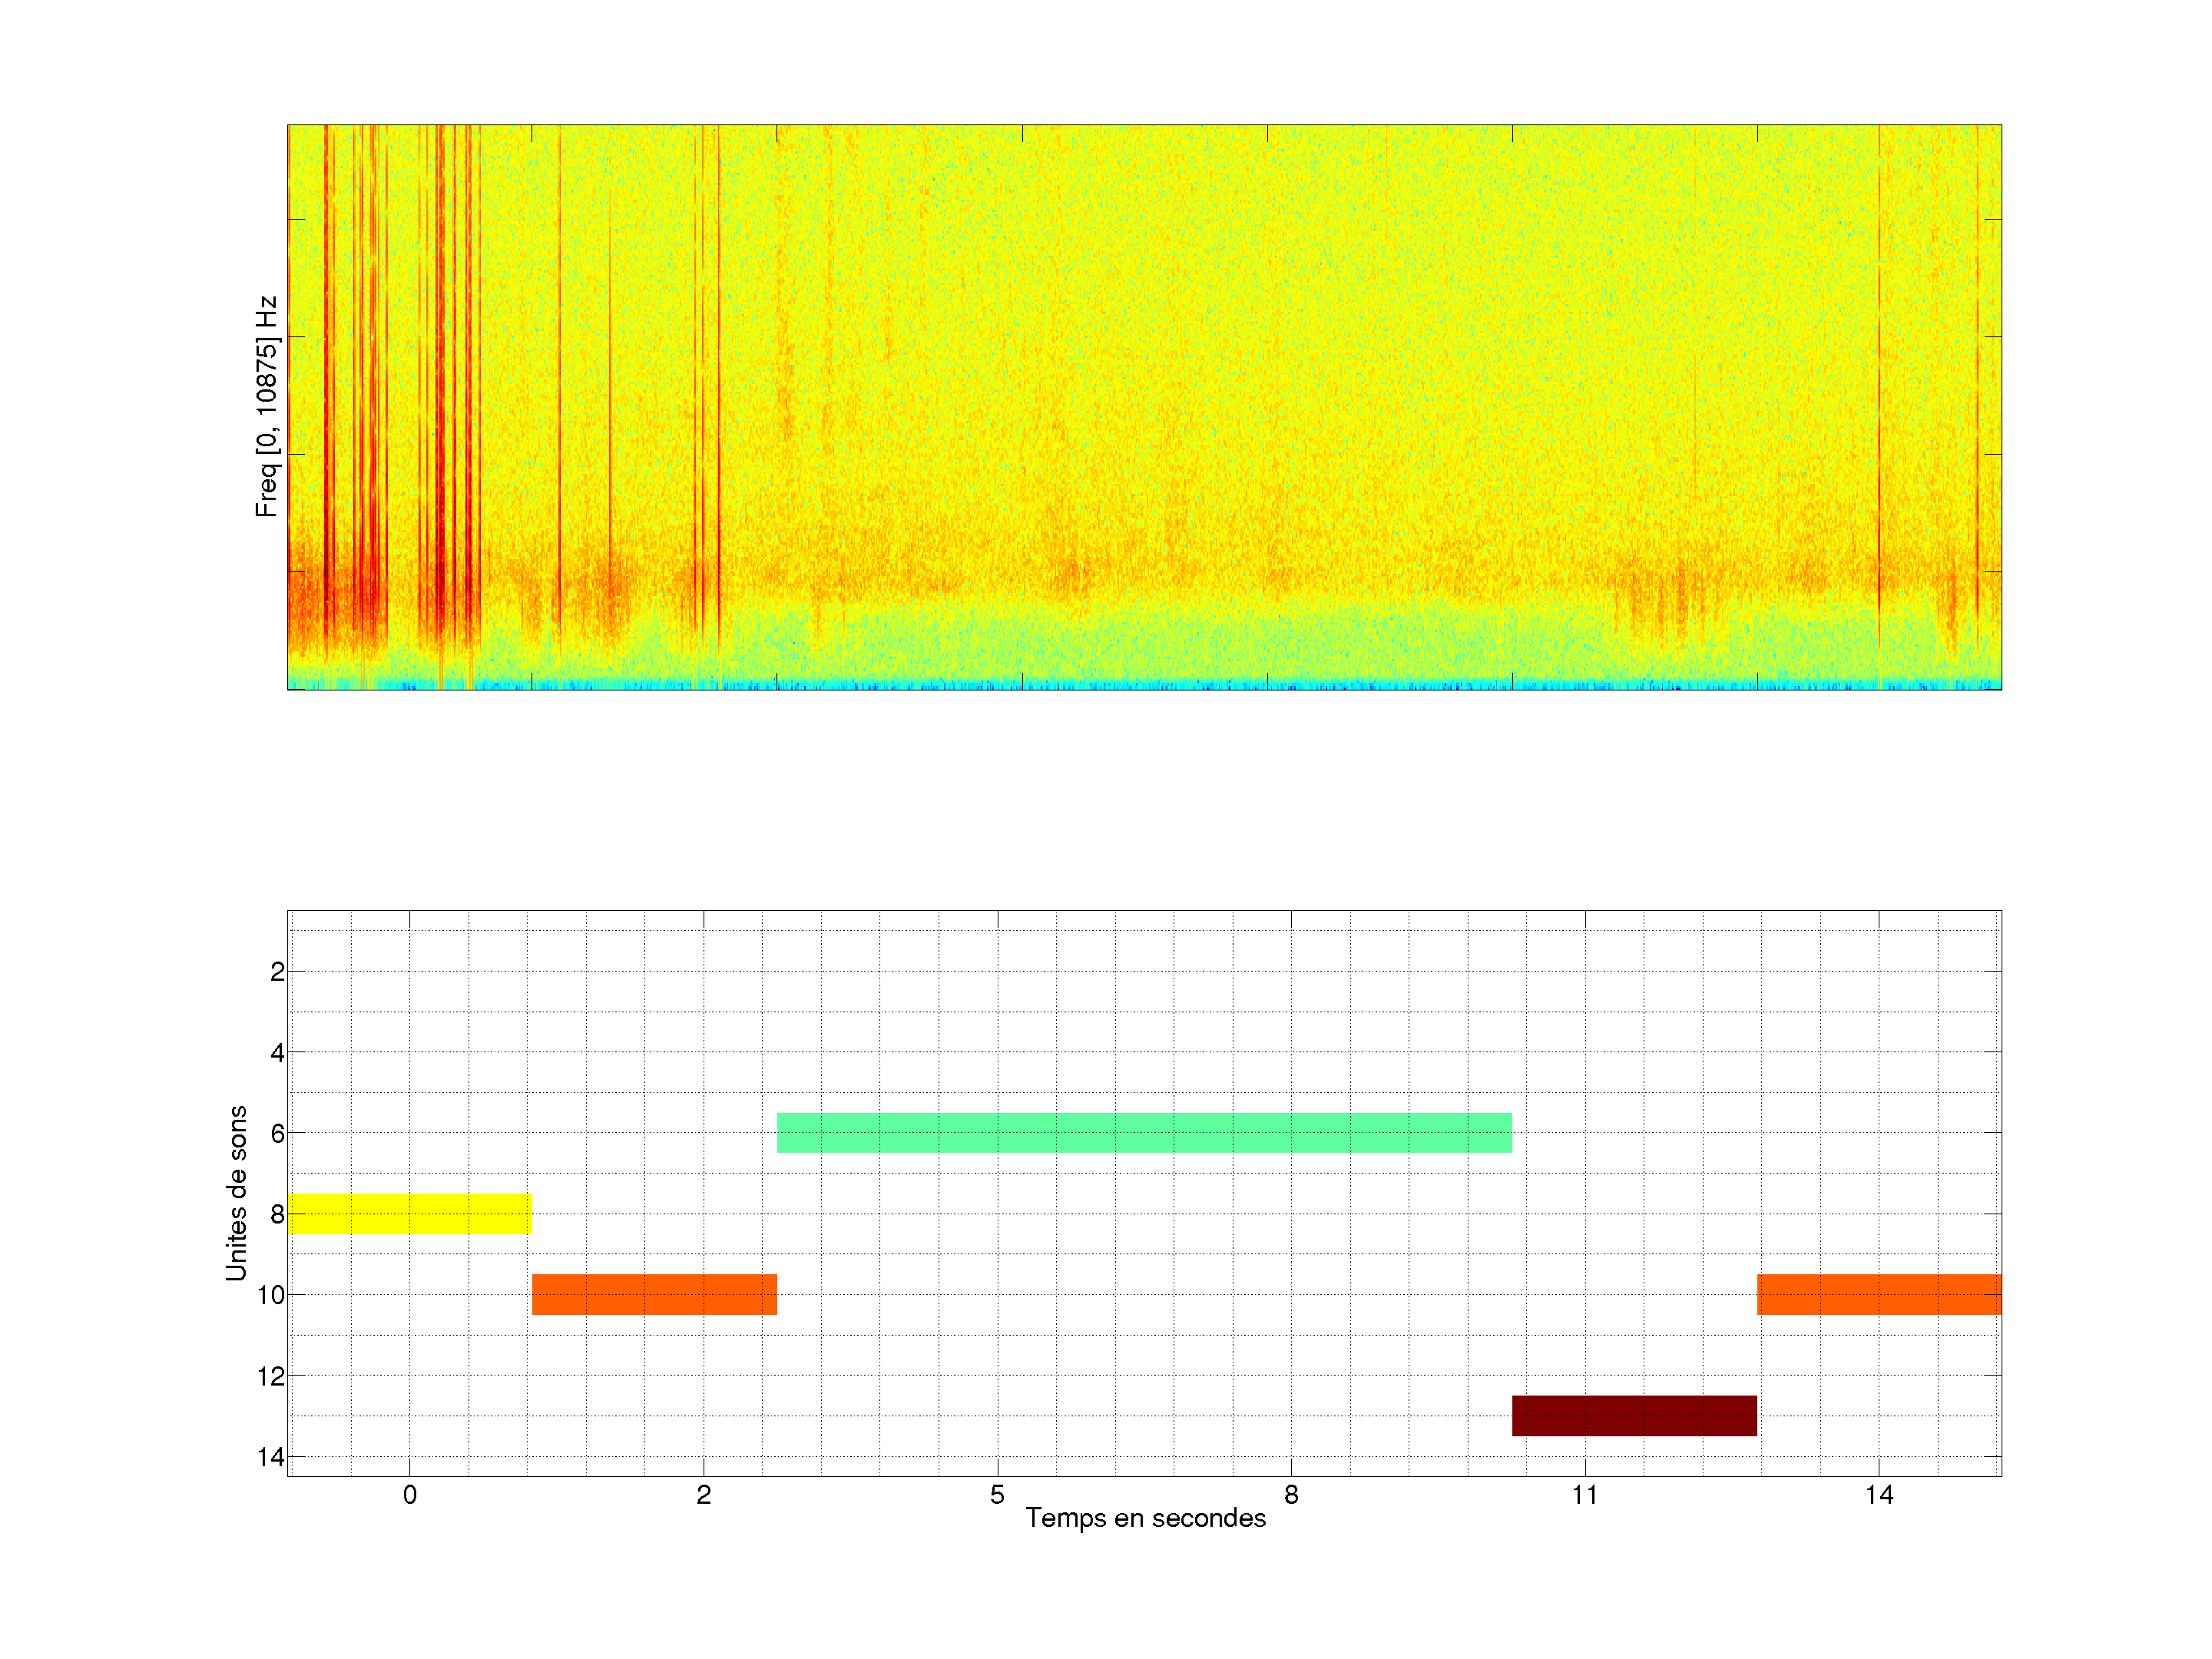
Task: Click the left orange bar at unit 10
Action: tap(654, 1294)
